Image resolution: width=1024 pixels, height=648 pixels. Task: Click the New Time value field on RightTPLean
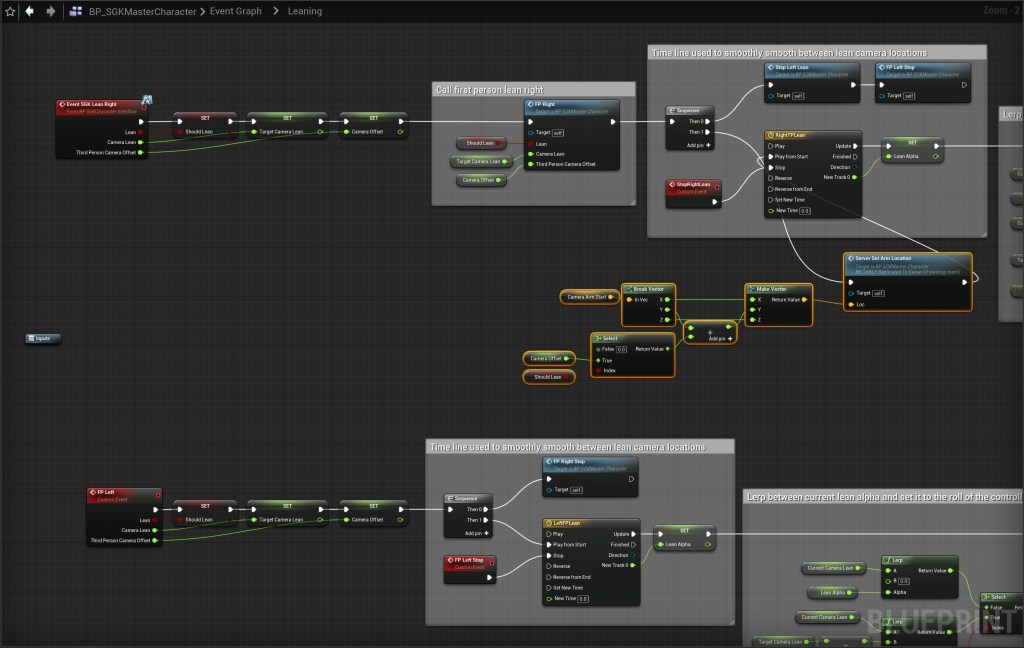[x=804, y=211]
